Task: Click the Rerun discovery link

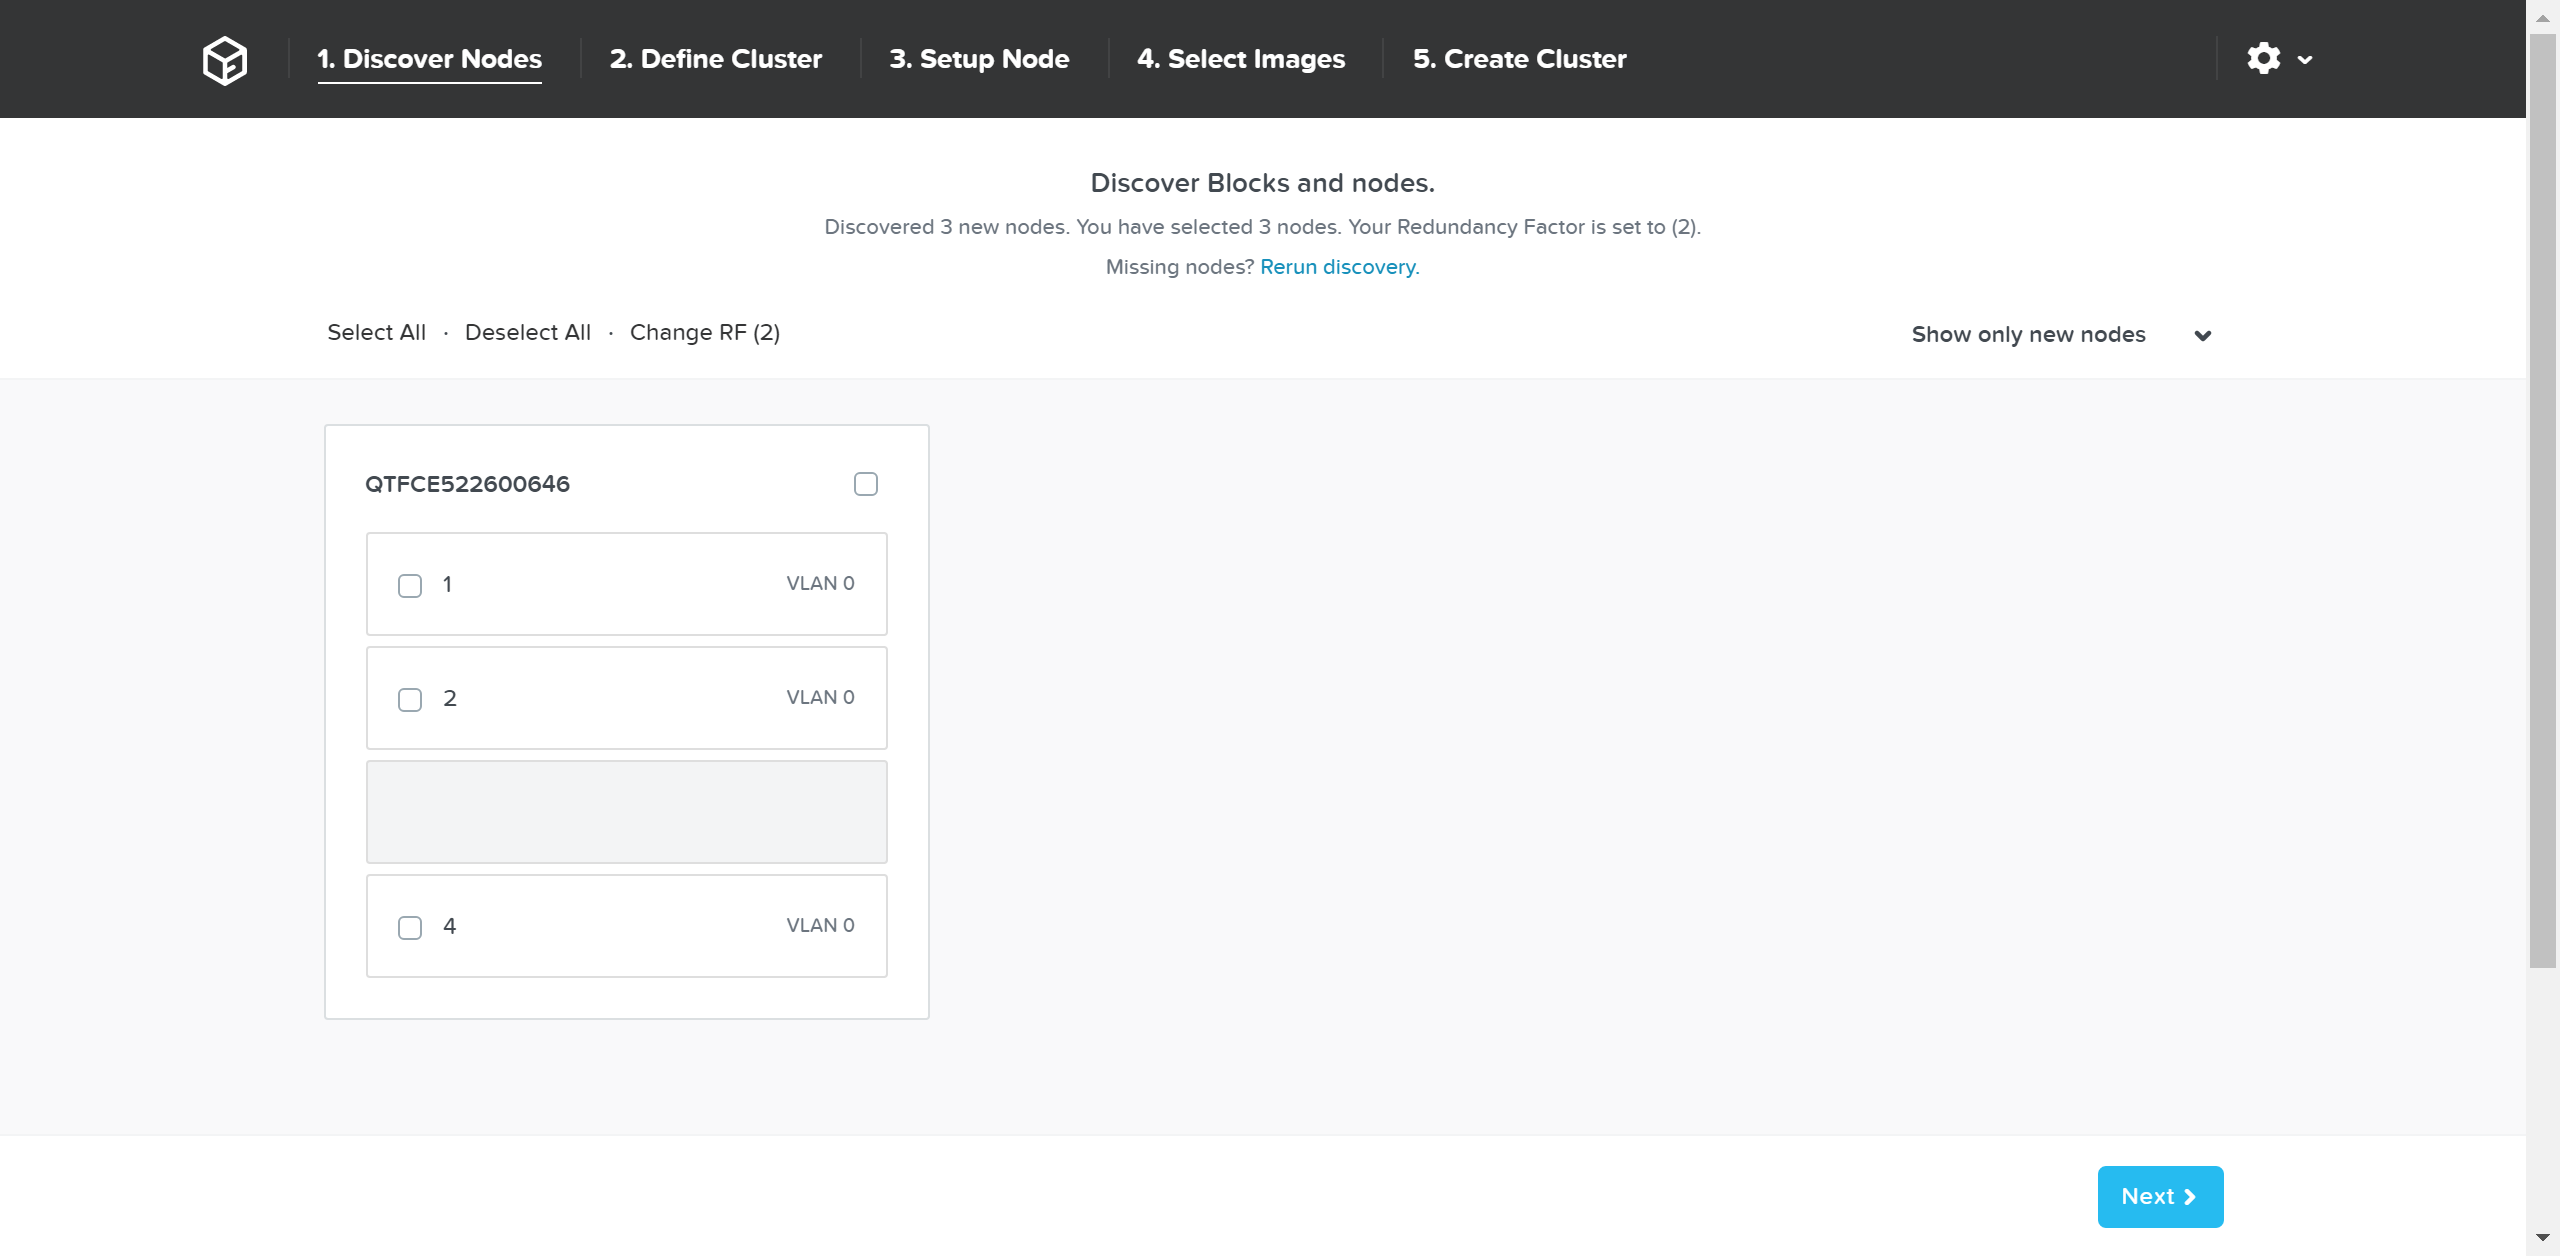Action: [1339, 266]
